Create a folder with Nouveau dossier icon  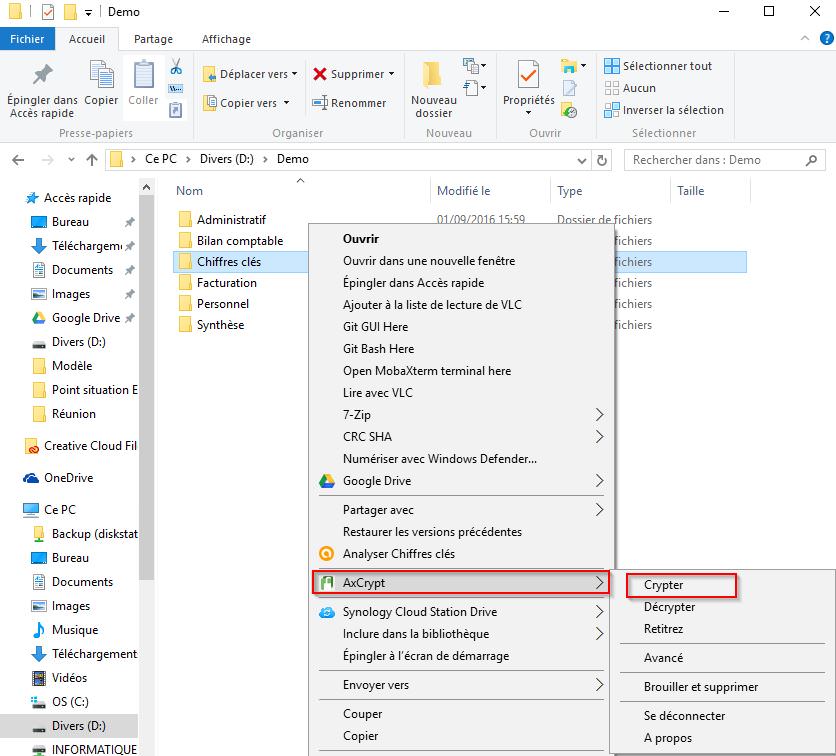pos(433,76)
